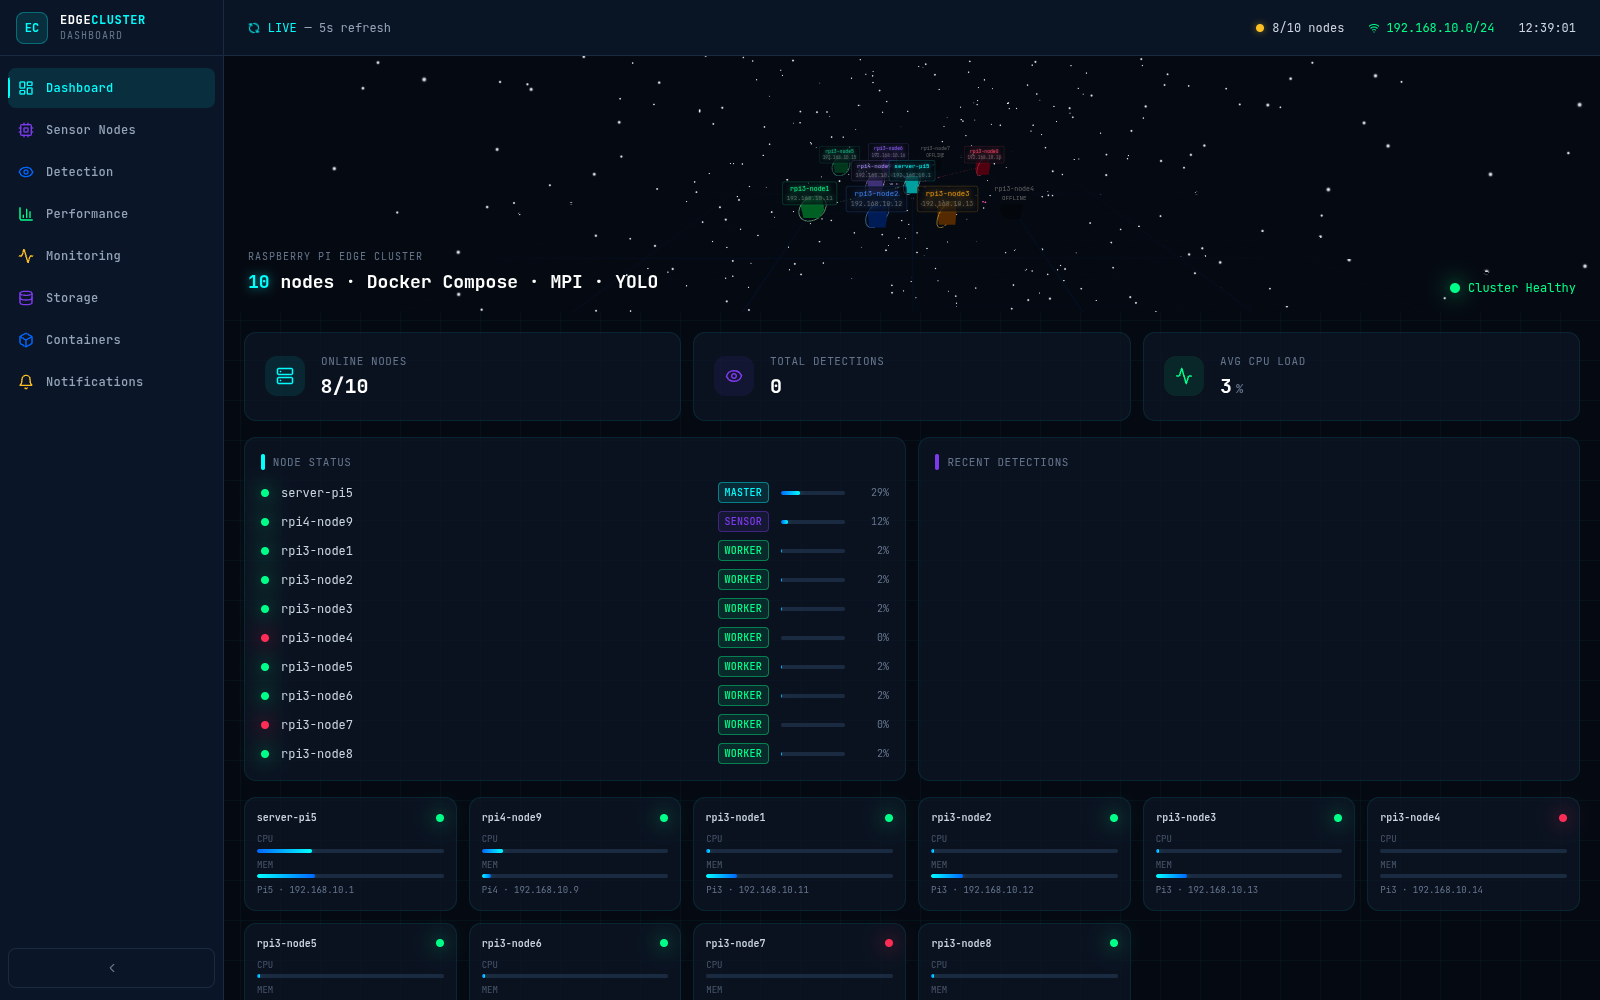This screenshot has height=1000, width=1600.
Task: Open the Notifications page
Action: (x=111, y=382)
